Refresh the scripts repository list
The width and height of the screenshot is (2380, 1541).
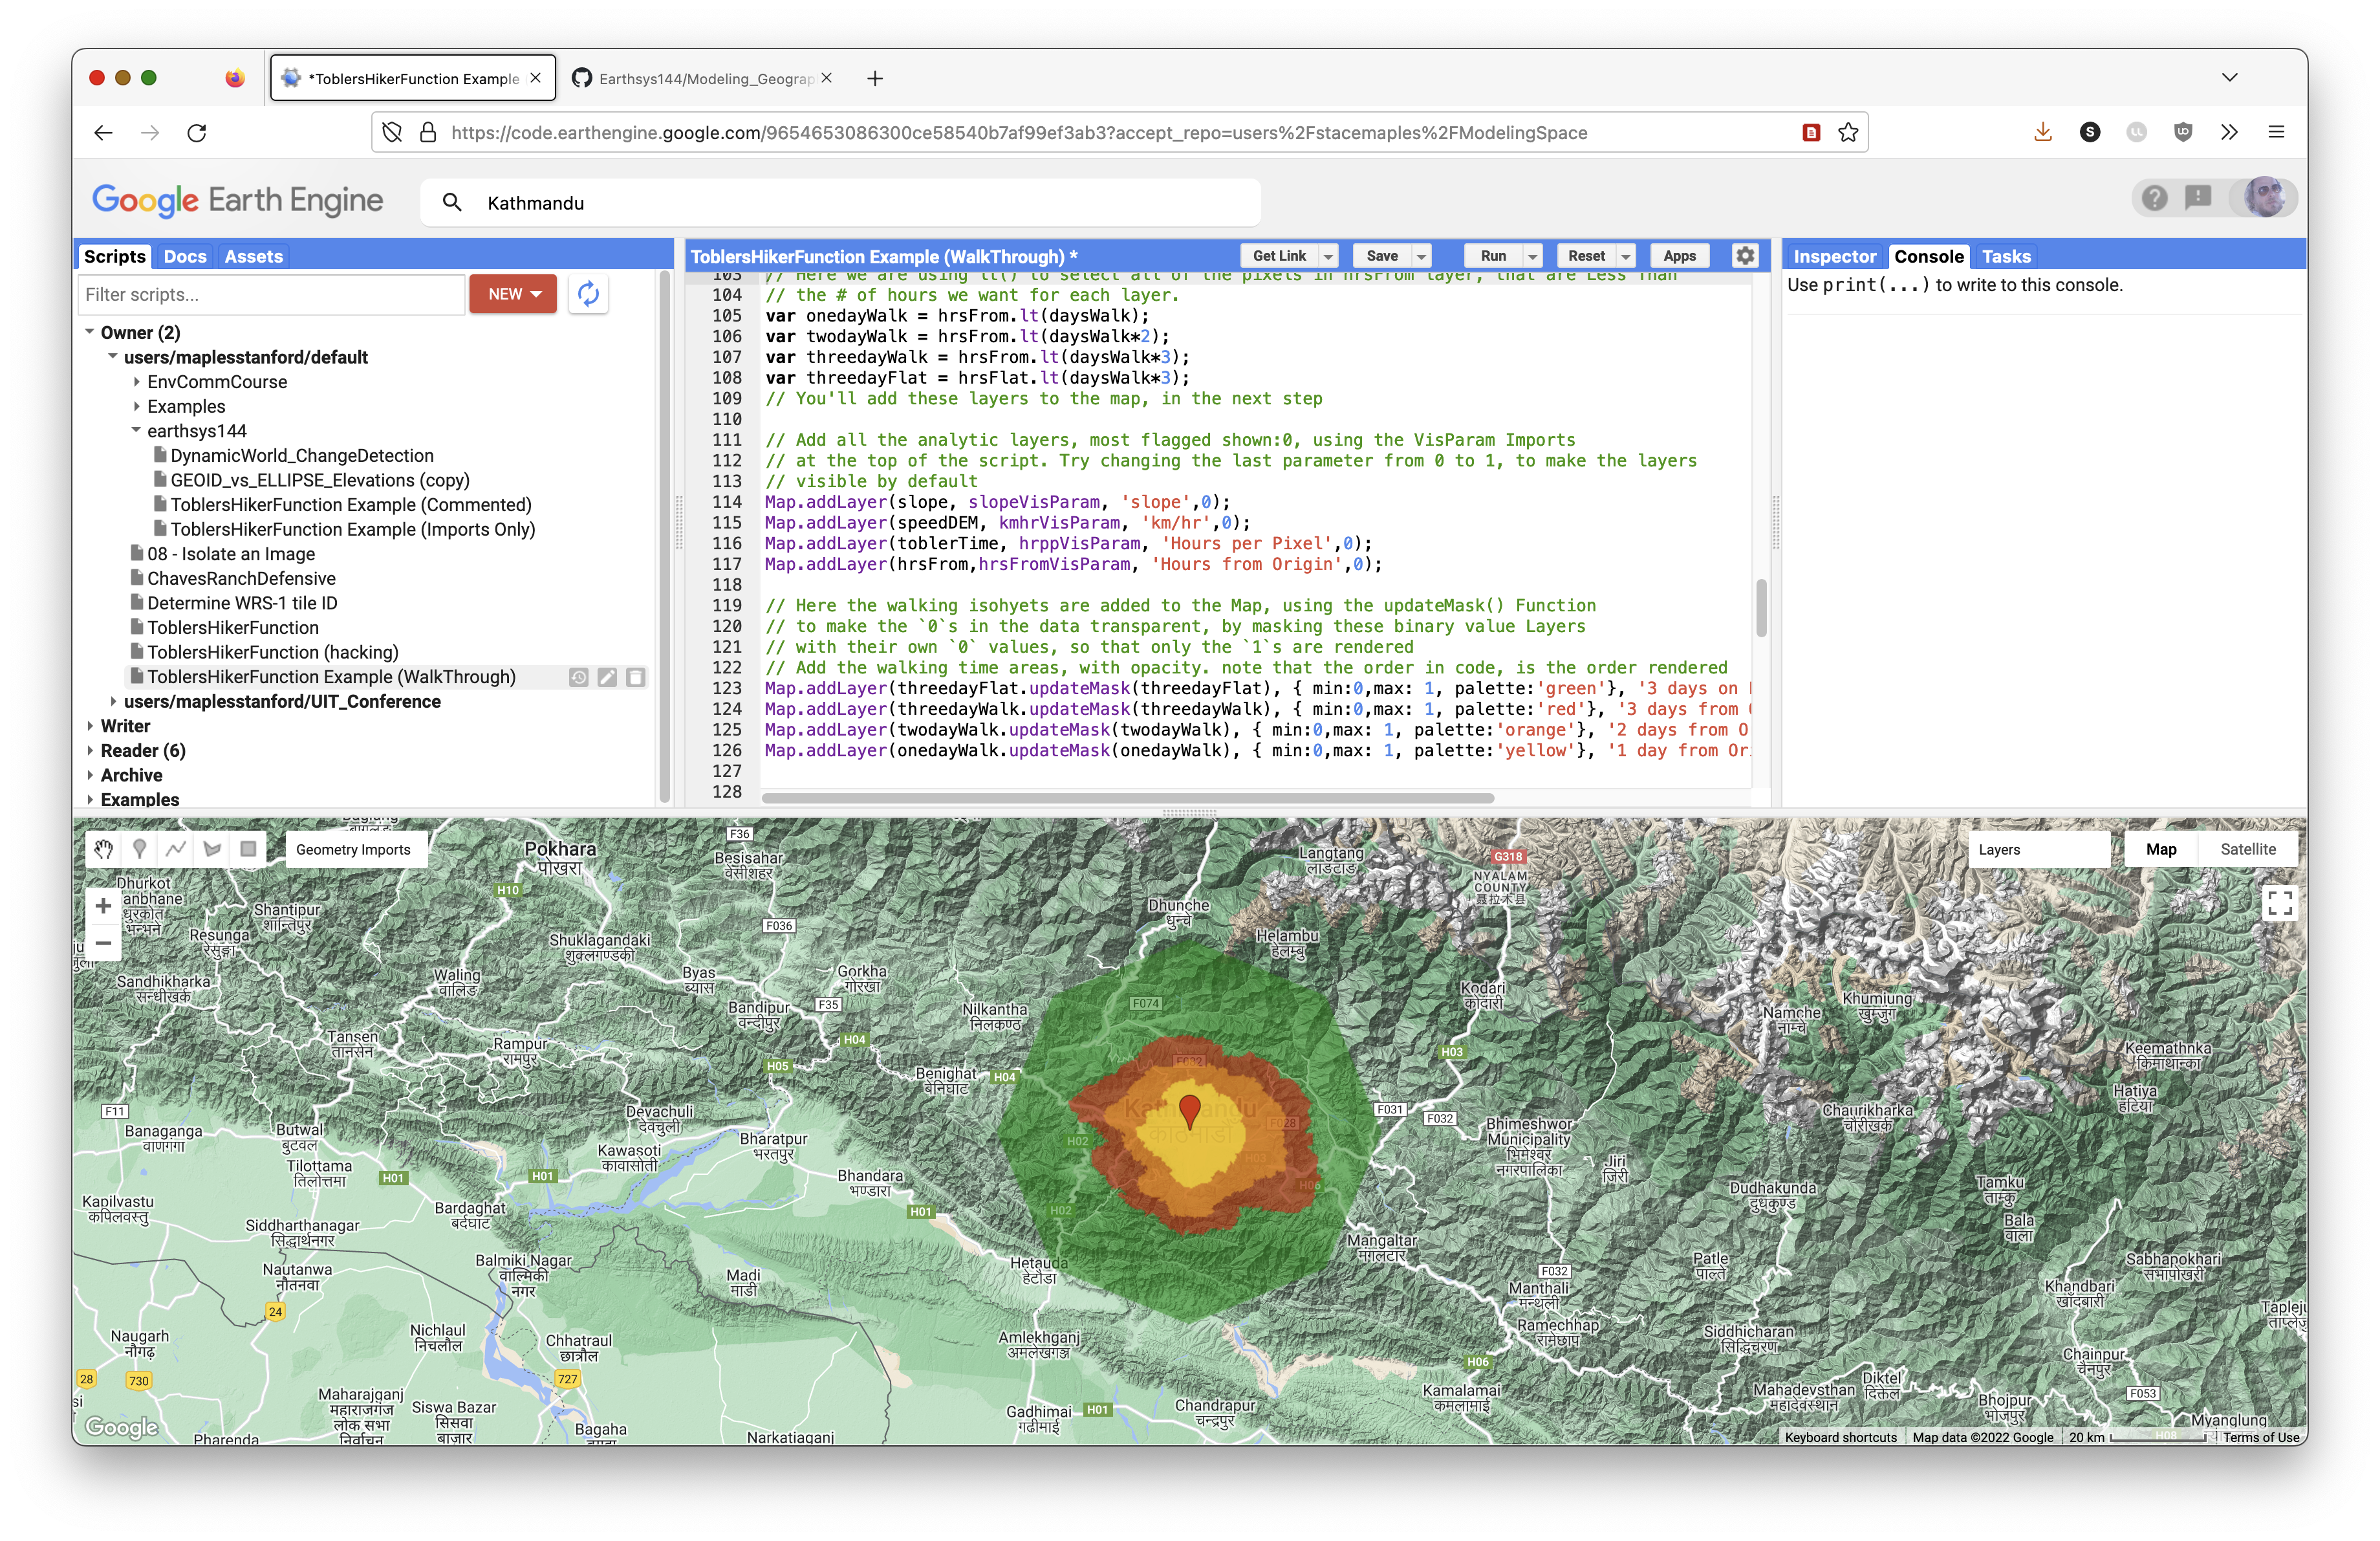pos(588,294)
